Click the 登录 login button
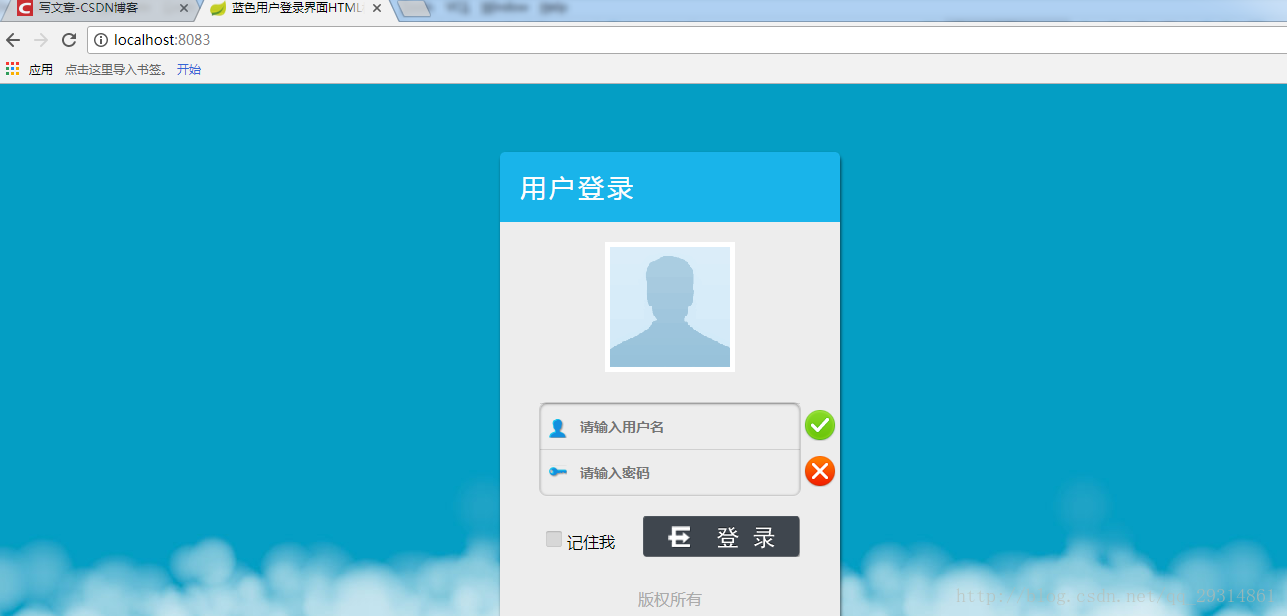Viewport: 1287px width, 616px height. (721, 537)
